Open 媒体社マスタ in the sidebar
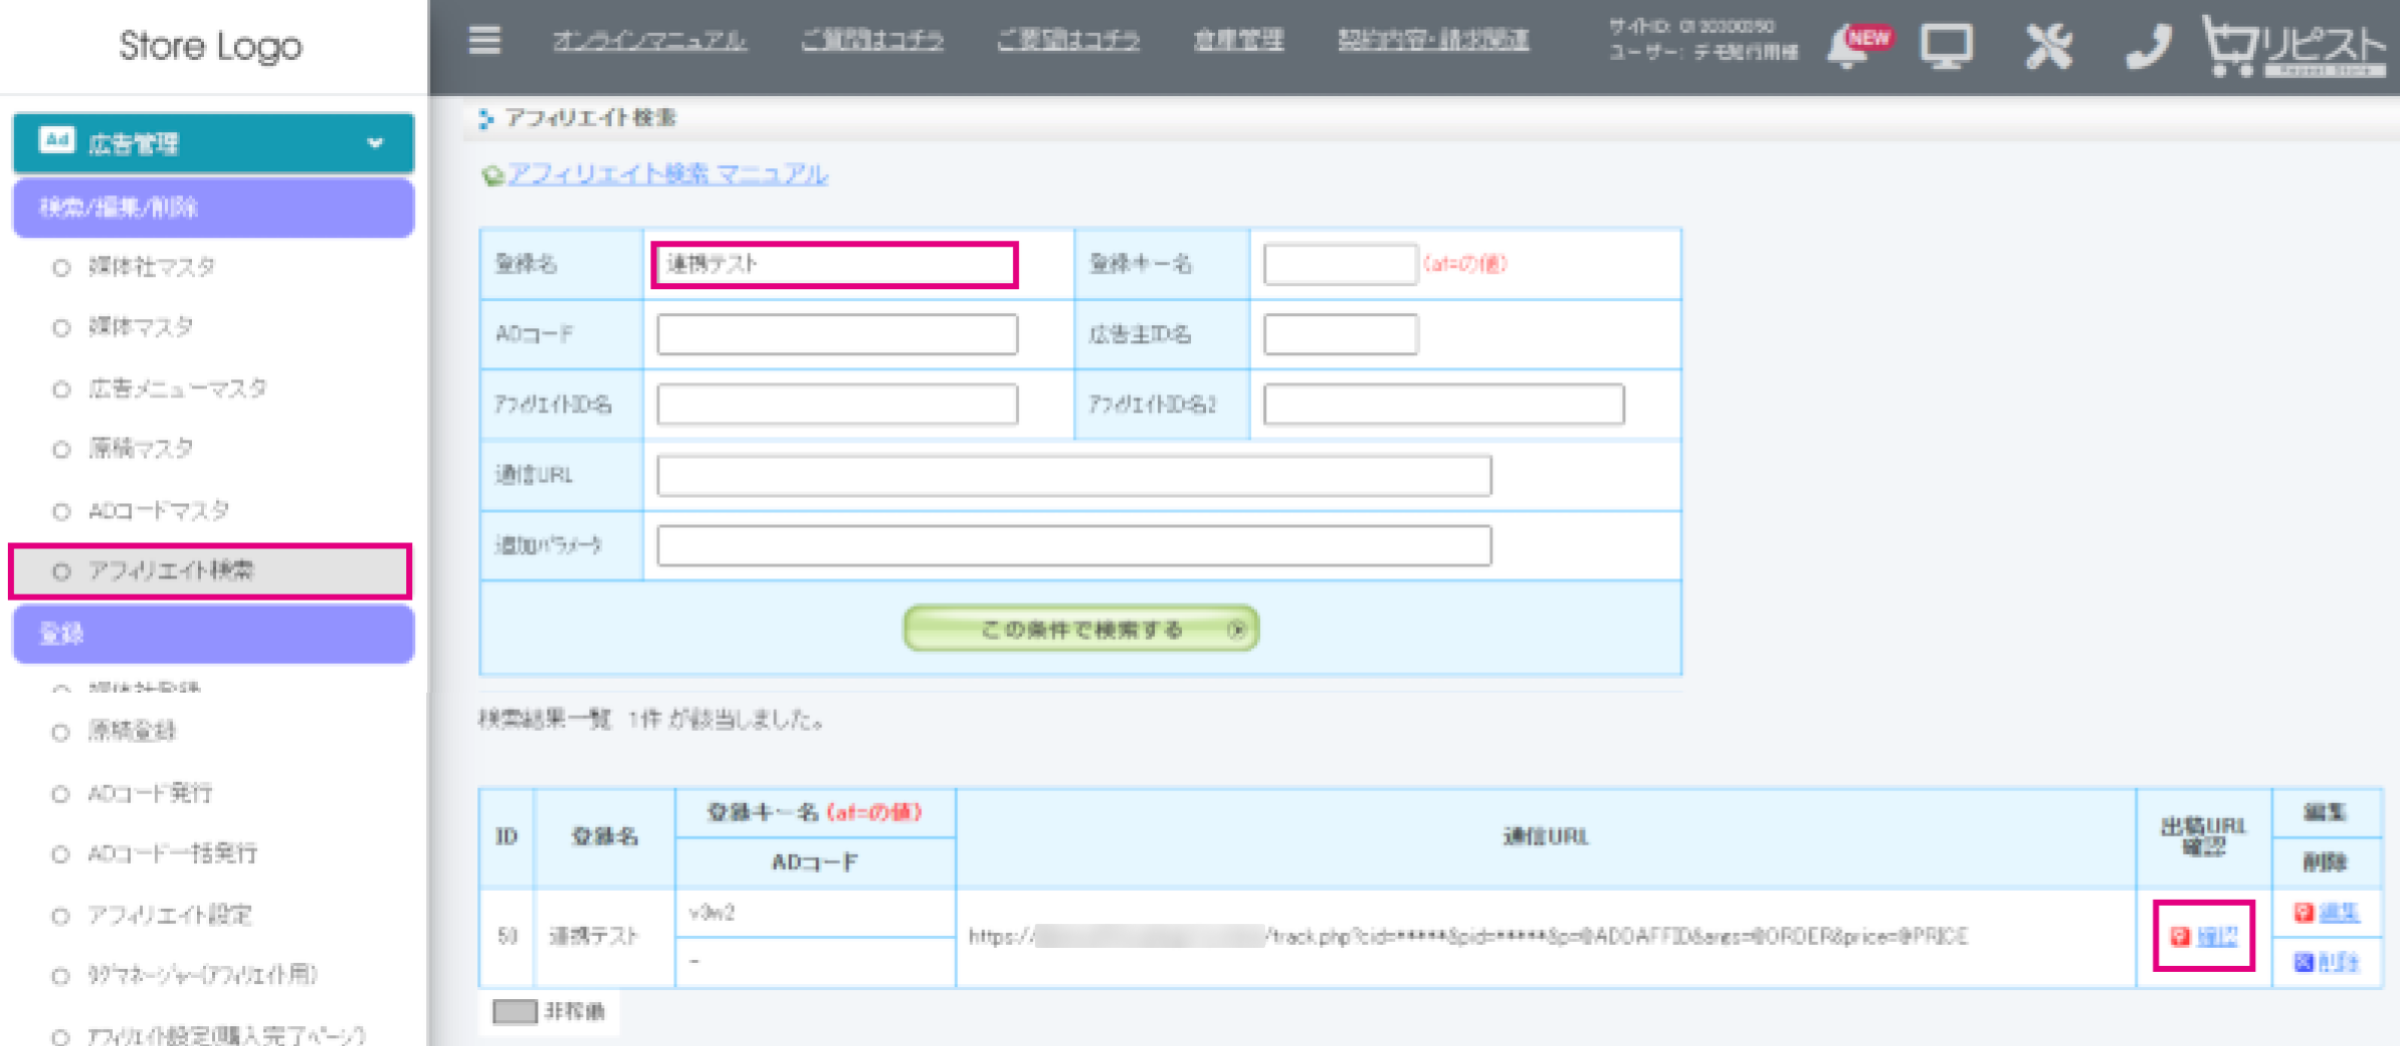2400x1046 pixels. tap(152, 267)
